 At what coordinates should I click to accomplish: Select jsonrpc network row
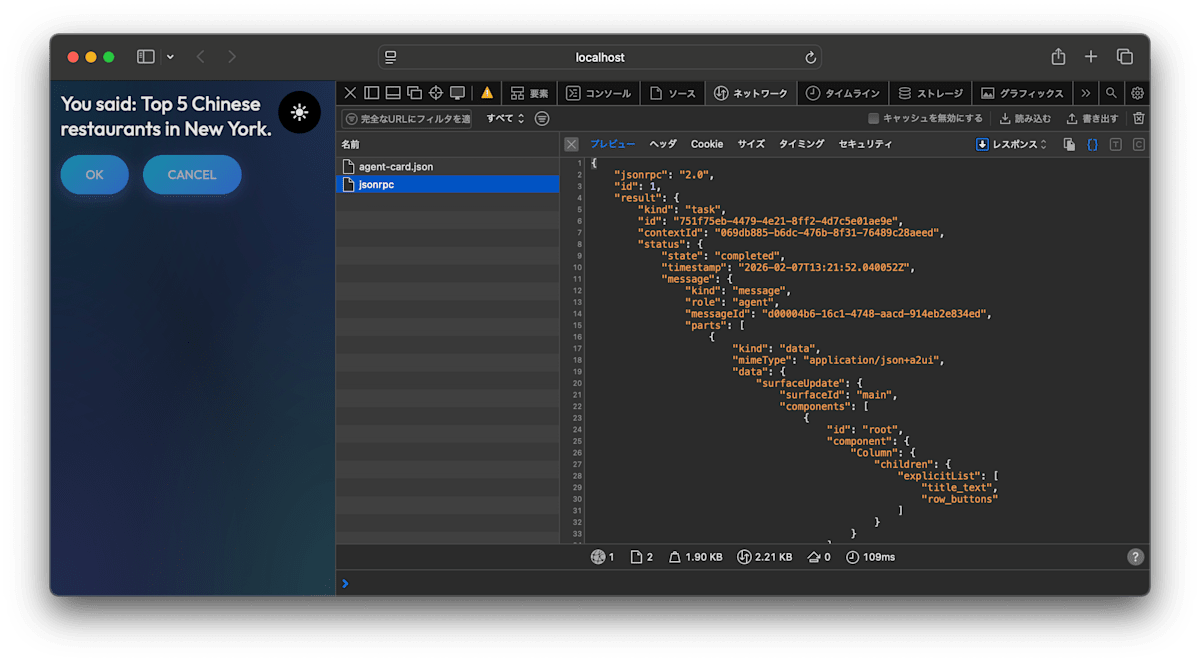click(447, 184)
